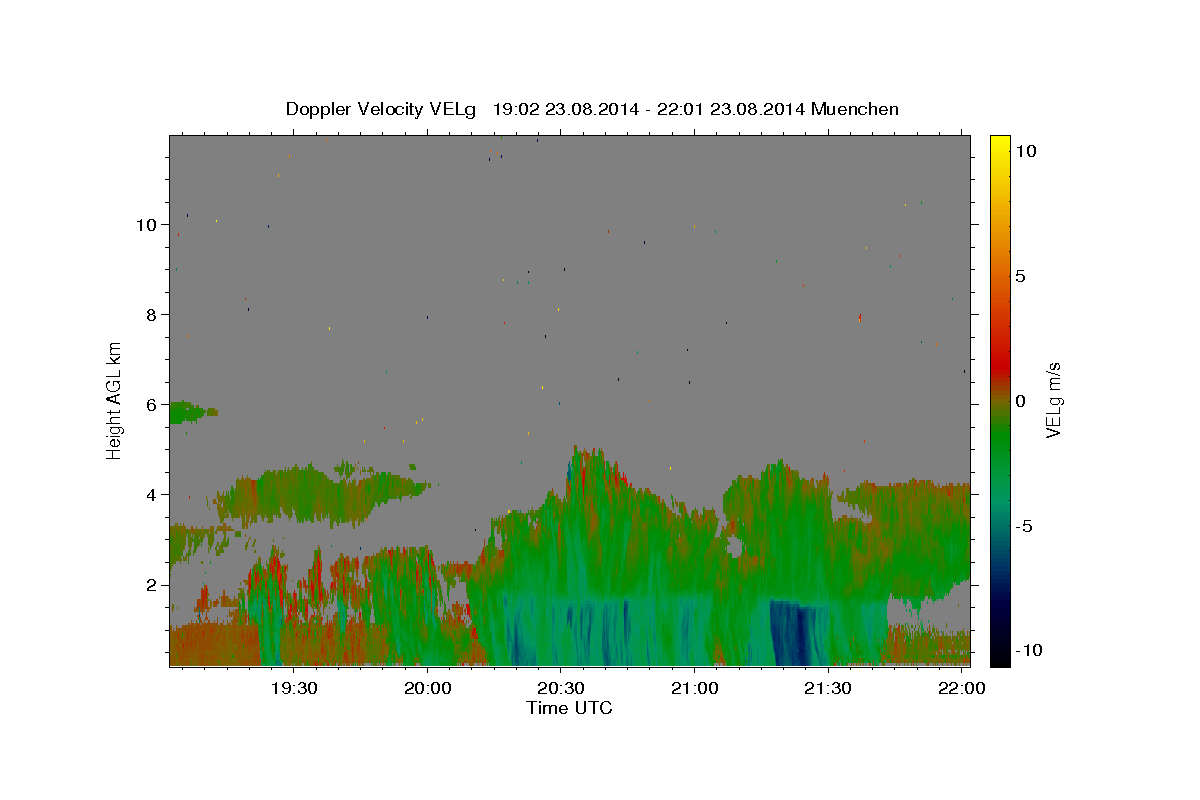
Task: Click the 'Time UTC' axis label
Action: pyautogui.click(x=569, y=708)
